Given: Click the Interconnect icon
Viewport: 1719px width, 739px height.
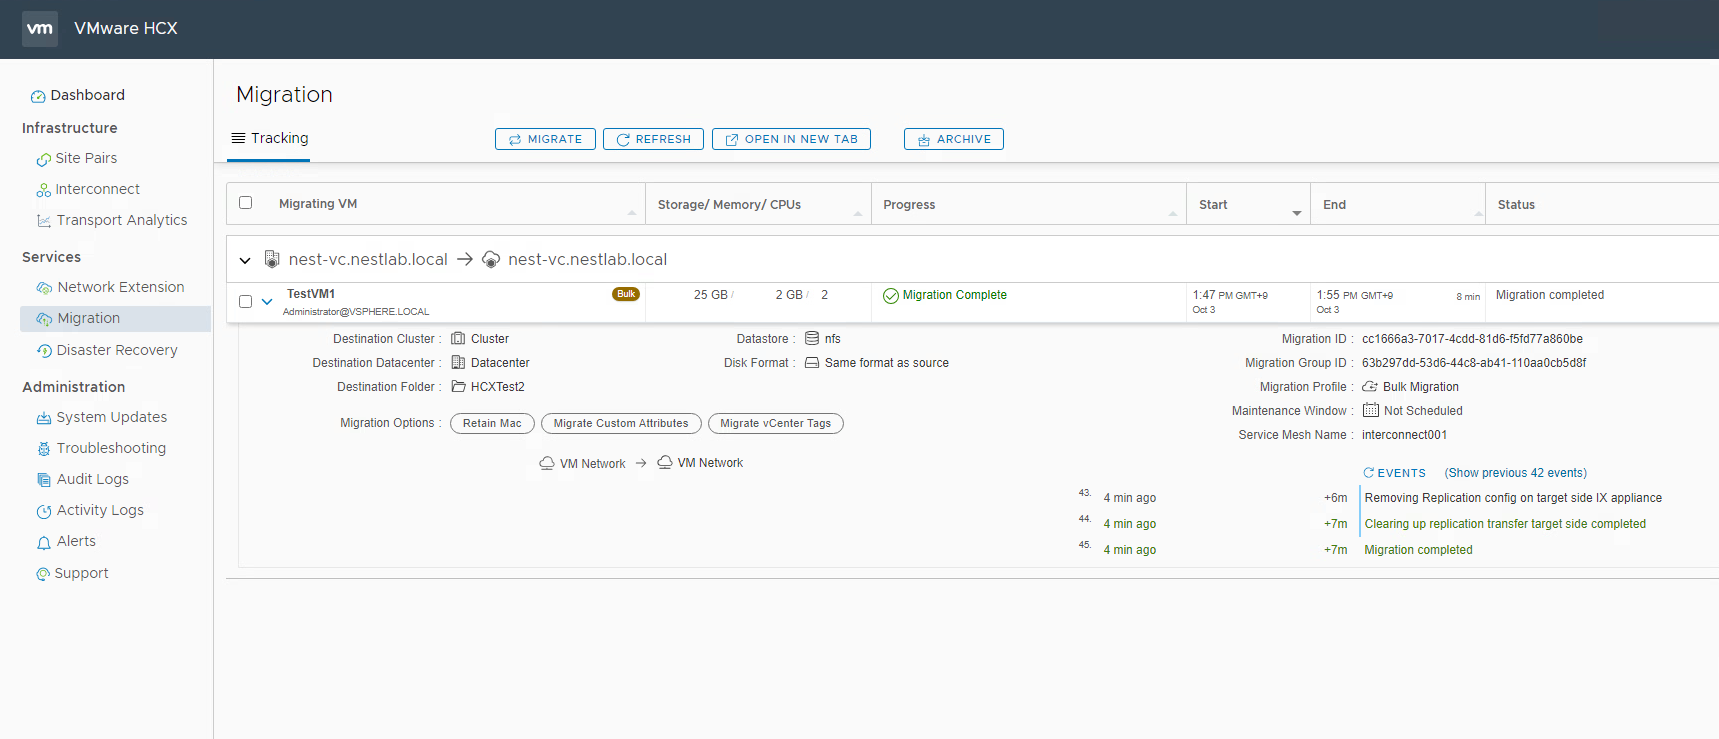Looking at the screenshot, I should [44, 190].
